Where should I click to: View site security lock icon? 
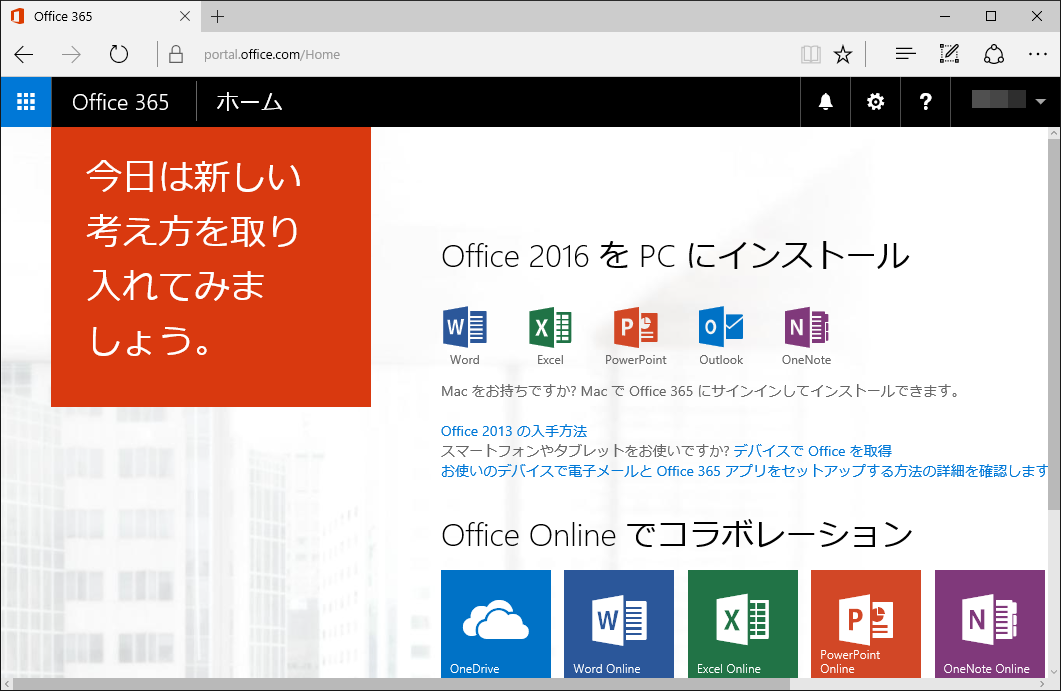click(176, 54)
